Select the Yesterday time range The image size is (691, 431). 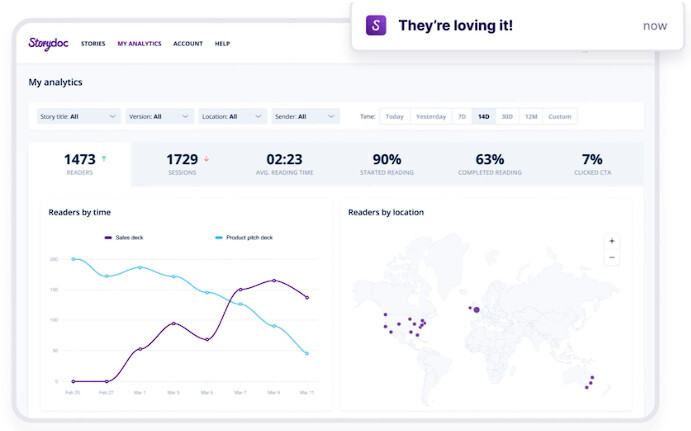click(x=431, y=117)
